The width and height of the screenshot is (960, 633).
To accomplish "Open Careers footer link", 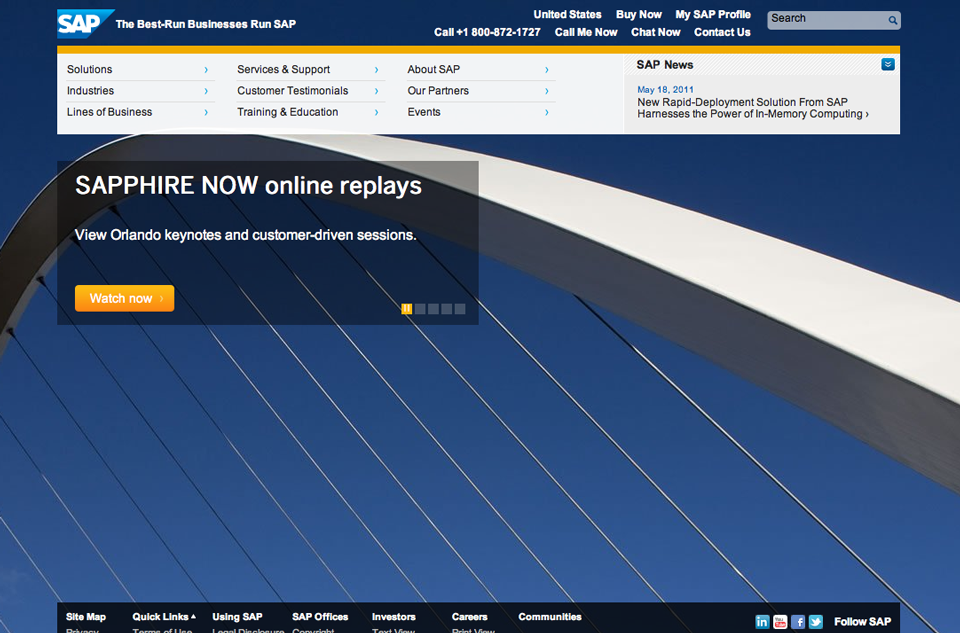I will (470, 616).
